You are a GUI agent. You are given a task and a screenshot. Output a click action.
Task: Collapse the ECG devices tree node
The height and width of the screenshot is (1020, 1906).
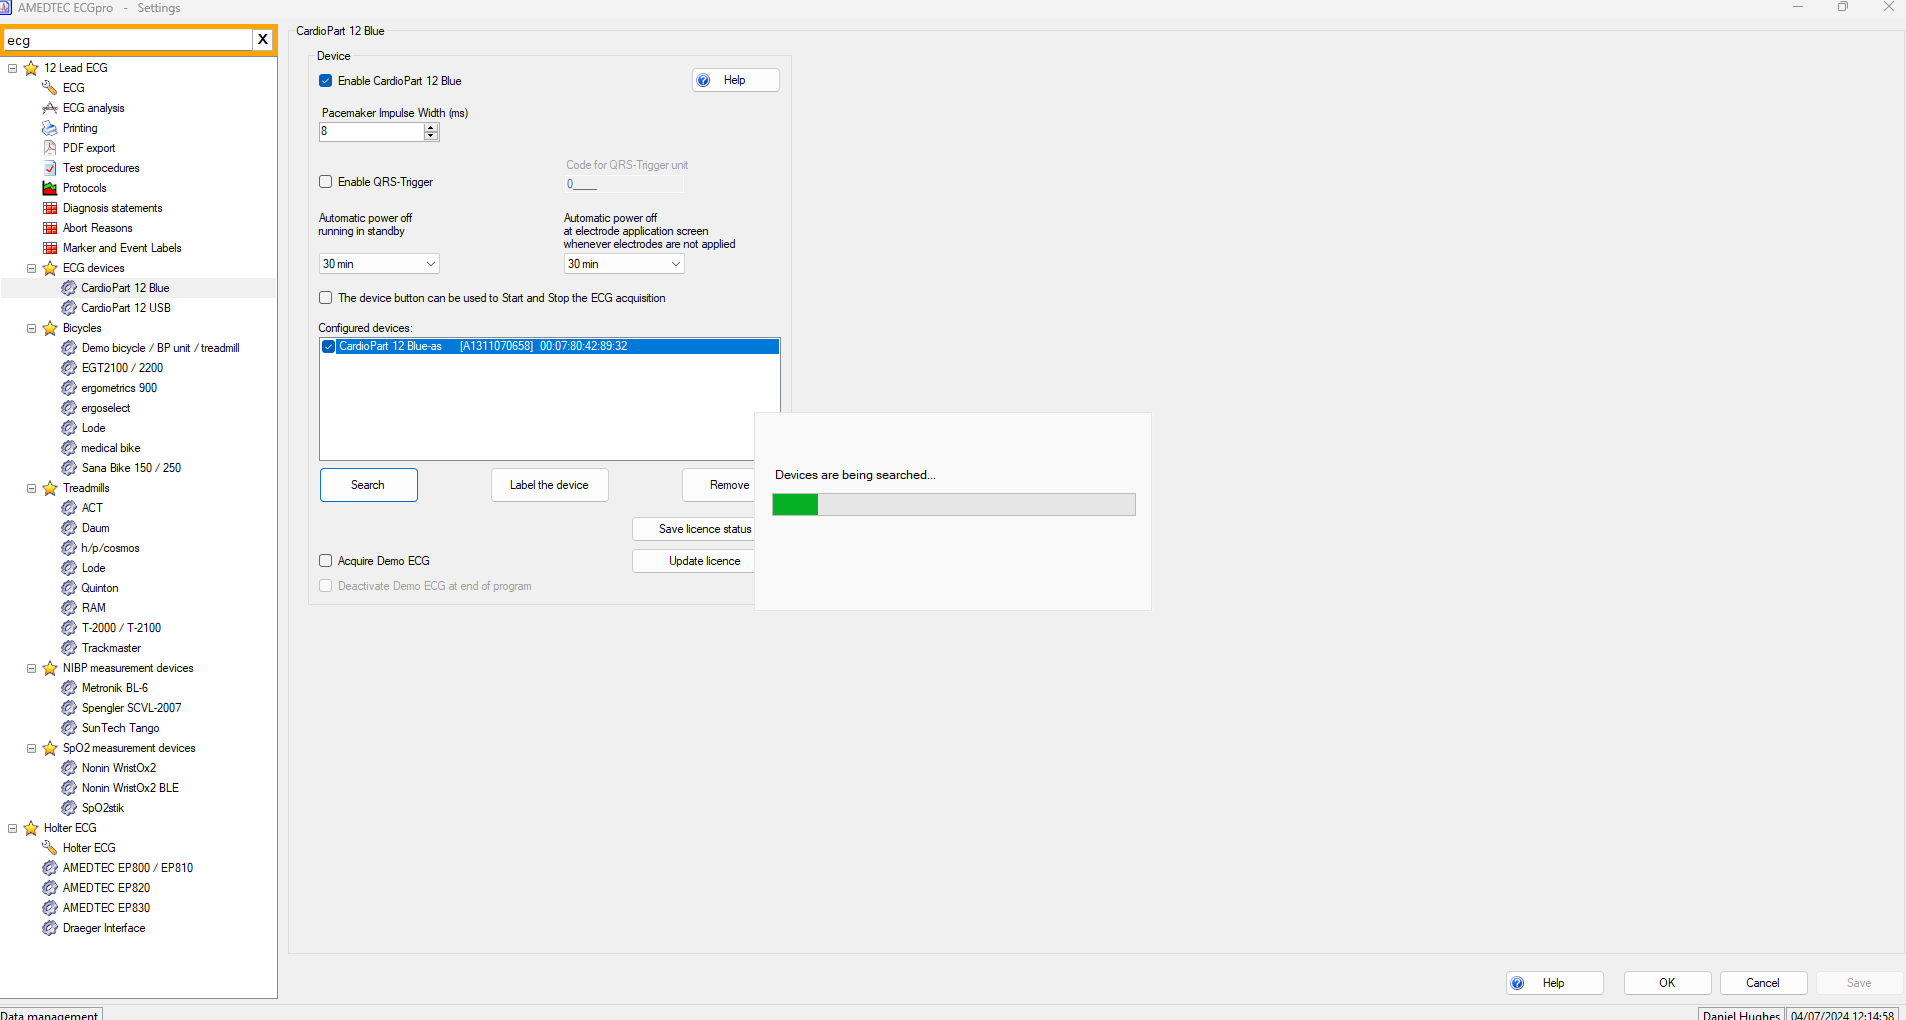pyautogui.click(x=32, y=268)
